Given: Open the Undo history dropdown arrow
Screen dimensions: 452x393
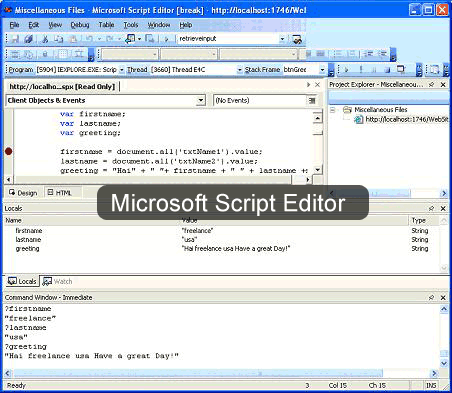Looking at the screenshot, I should click(99, 39).
